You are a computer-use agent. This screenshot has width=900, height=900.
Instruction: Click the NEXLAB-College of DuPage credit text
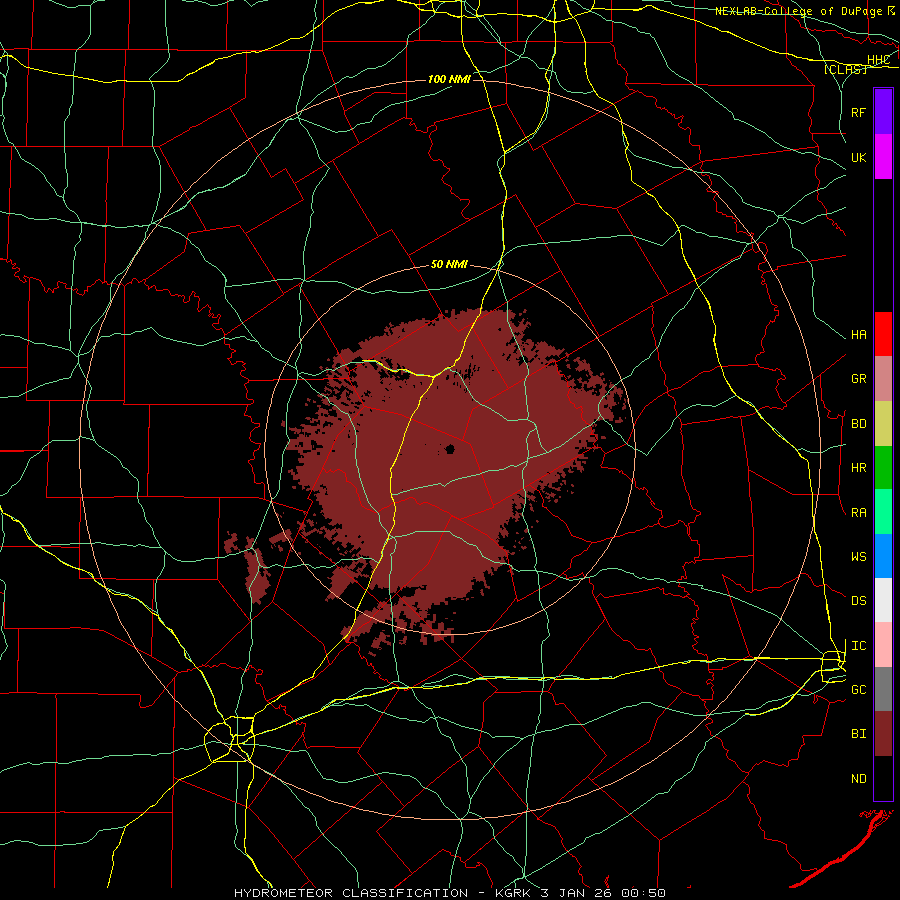[798, 11]
